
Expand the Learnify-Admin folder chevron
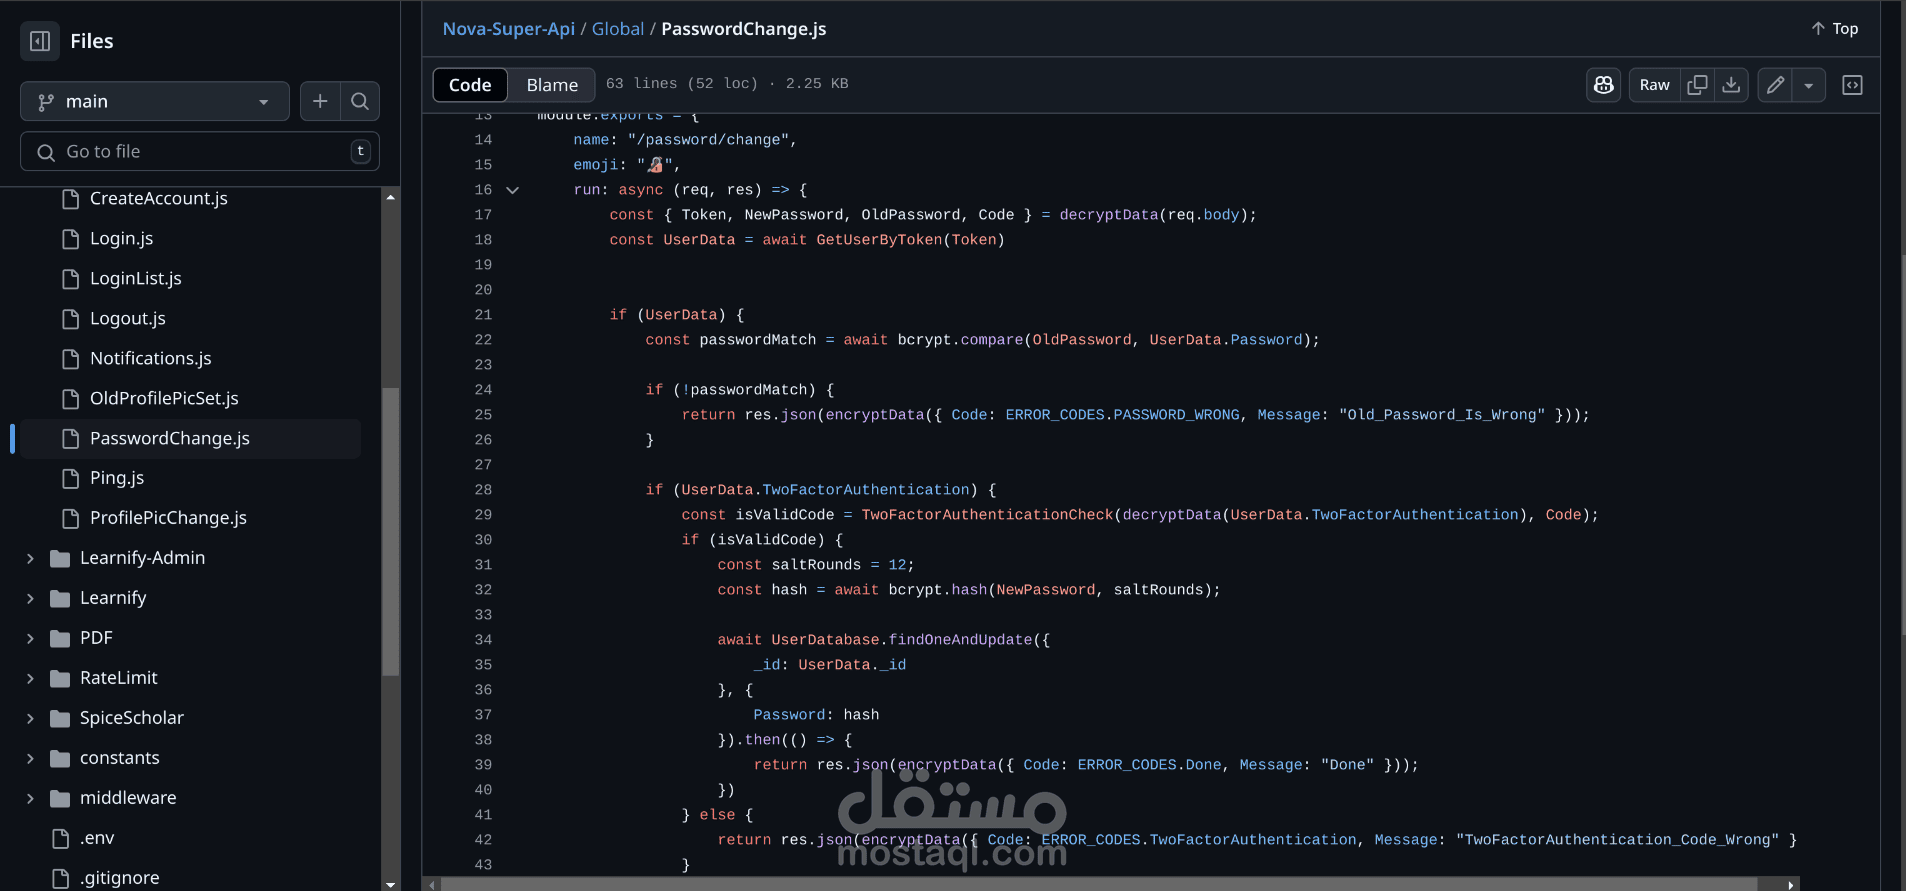click(x=30, y=558)
